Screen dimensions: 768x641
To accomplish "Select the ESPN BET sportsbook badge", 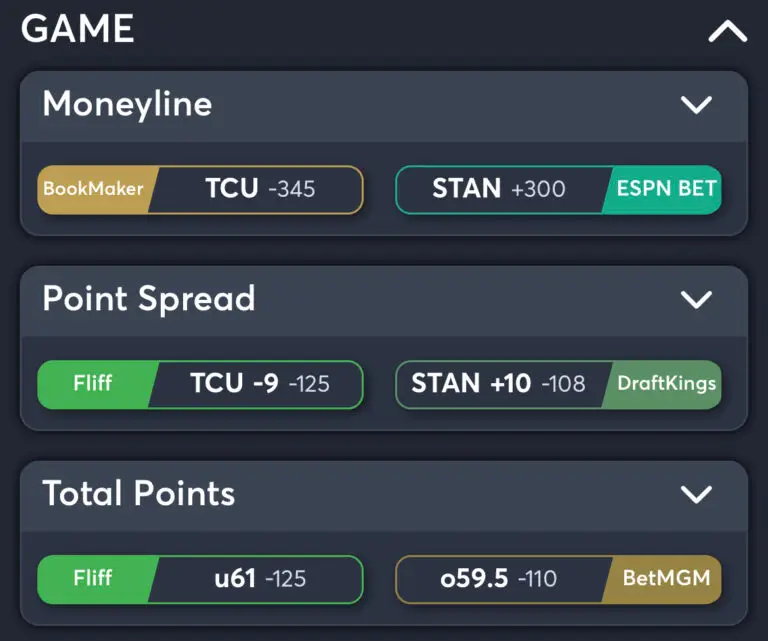I will coord(664,189).
